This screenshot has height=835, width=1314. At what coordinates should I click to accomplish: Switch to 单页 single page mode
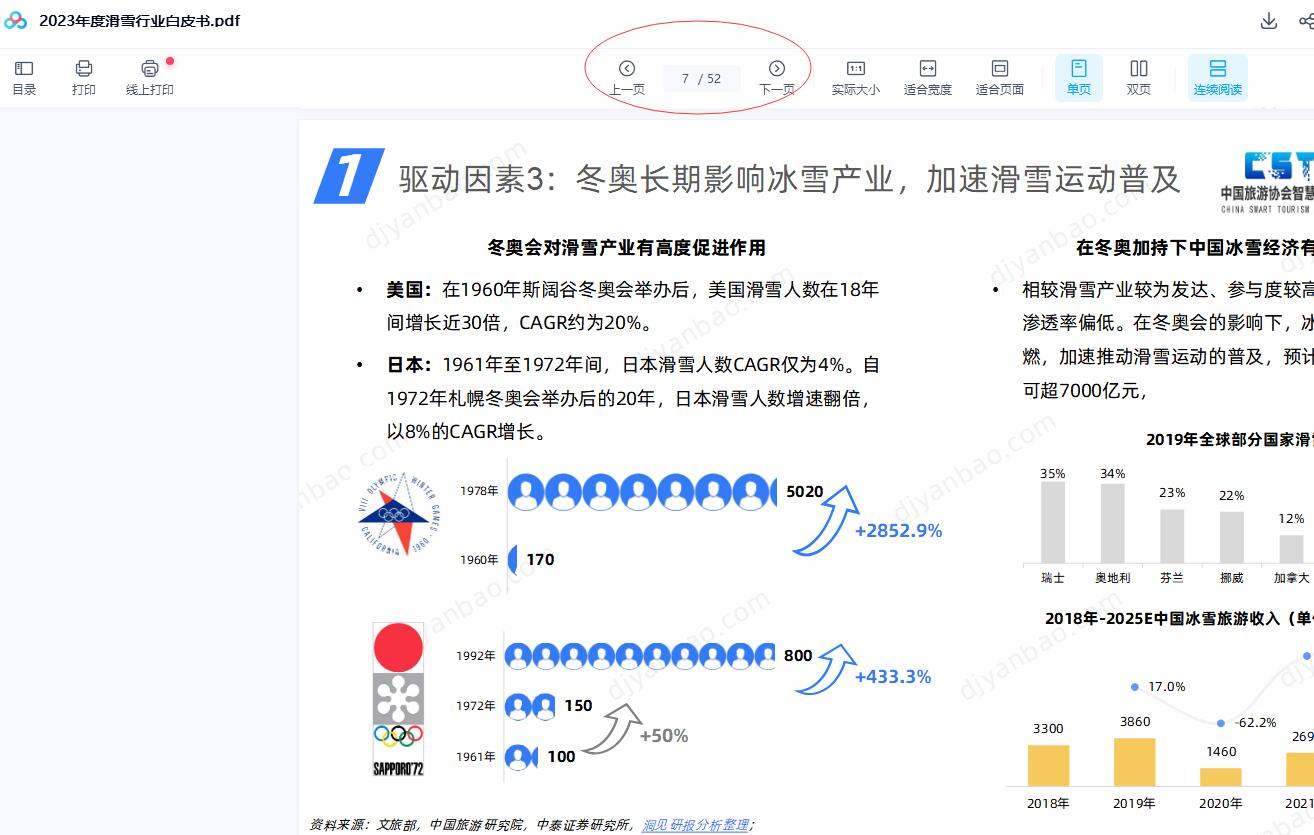point(1079,77)
